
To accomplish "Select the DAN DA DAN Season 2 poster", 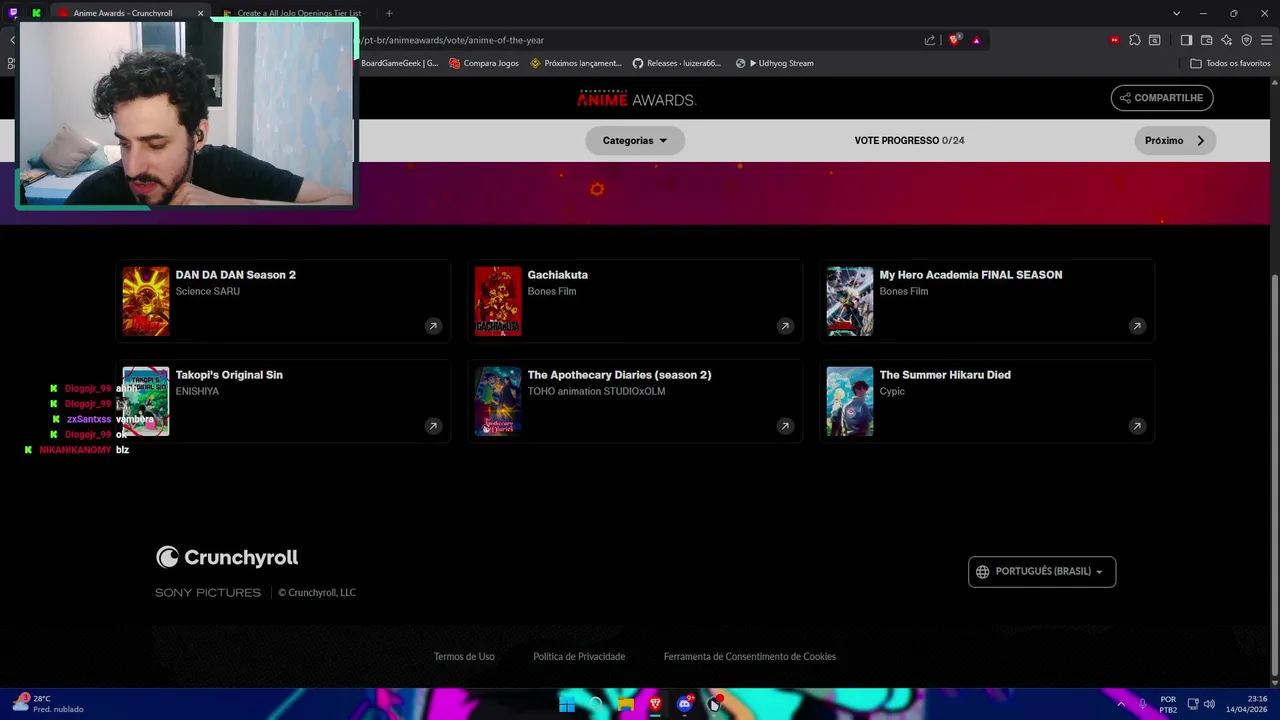I will tap(146, 301).
